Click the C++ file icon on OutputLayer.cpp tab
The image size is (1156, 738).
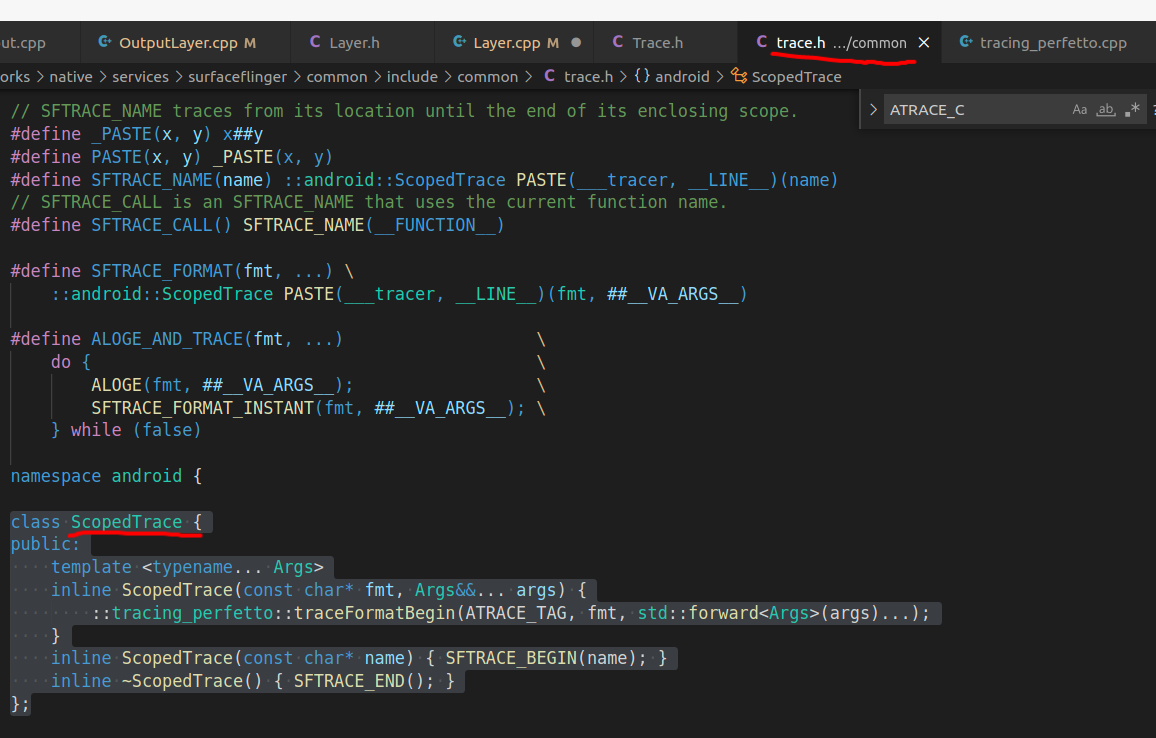105,42
